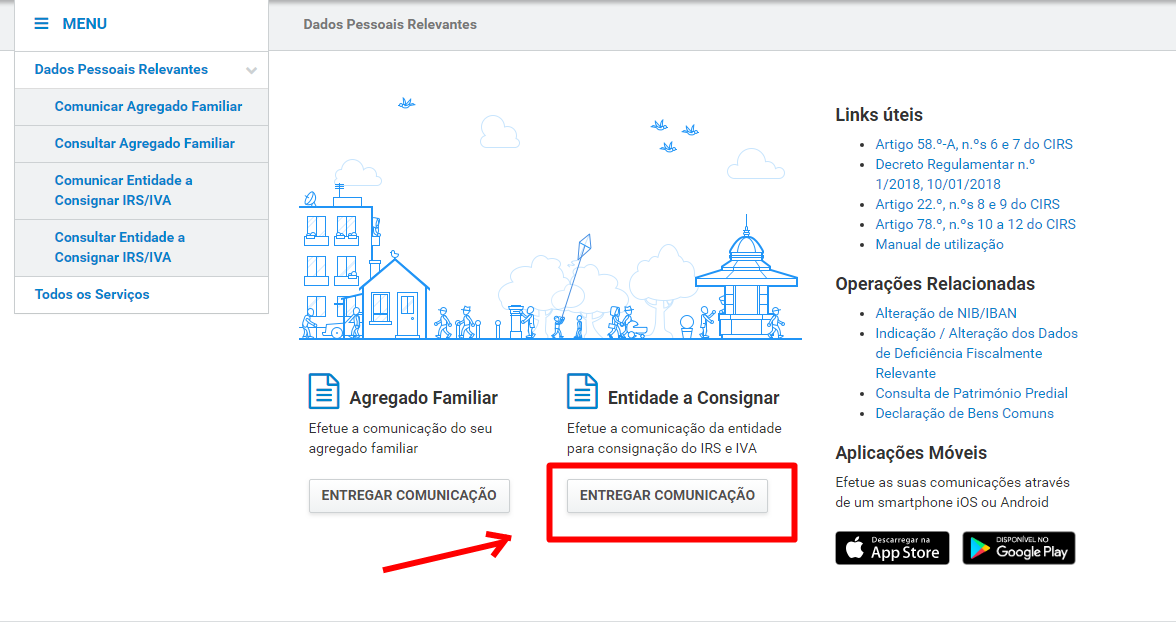Click the Entidade a Consignar document icon

coord(582,391)
